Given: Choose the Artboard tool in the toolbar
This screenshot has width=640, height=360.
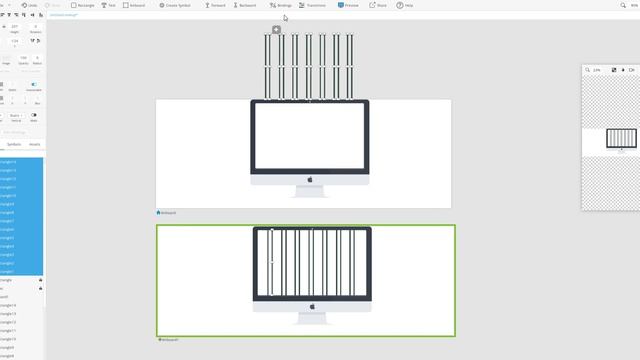Looking at the screenshot, I should (x=134, y=5).
